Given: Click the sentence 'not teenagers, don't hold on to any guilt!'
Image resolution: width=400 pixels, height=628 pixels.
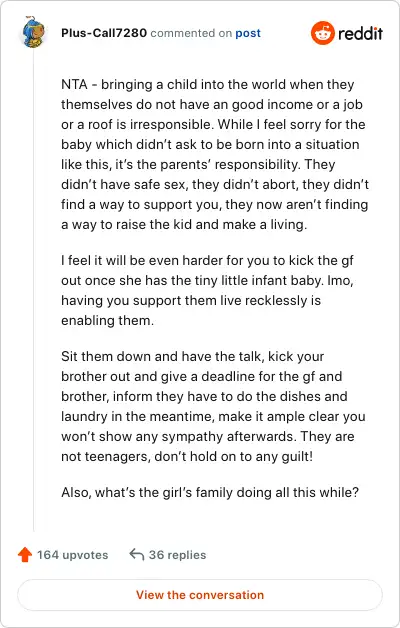Looking at the screenshot, I should coord(187,456).
